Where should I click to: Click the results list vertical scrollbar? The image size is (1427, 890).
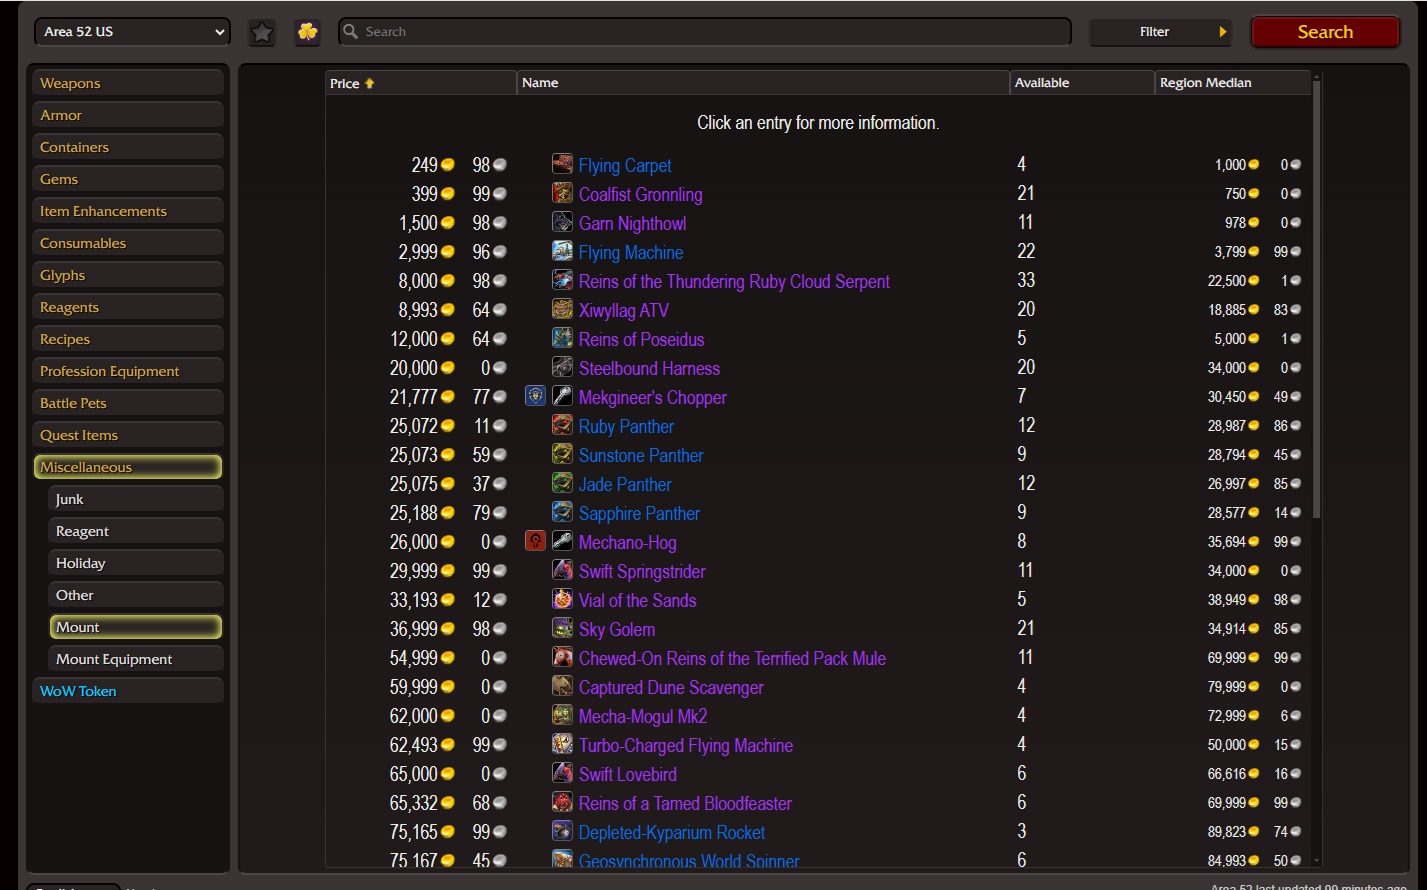tap(1316, 300)
